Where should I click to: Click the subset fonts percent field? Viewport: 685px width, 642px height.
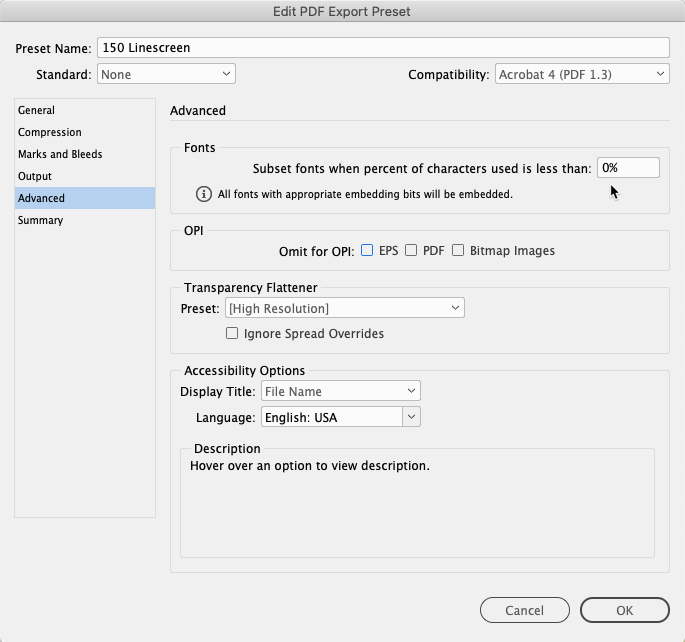(x=628, y=168)
